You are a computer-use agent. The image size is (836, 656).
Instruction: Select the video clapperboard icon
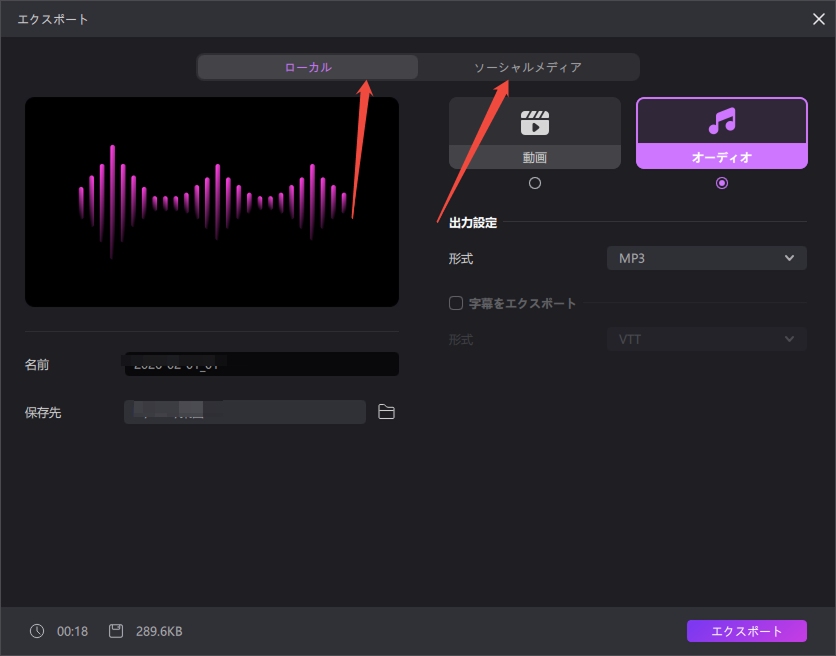coord(535,122)
